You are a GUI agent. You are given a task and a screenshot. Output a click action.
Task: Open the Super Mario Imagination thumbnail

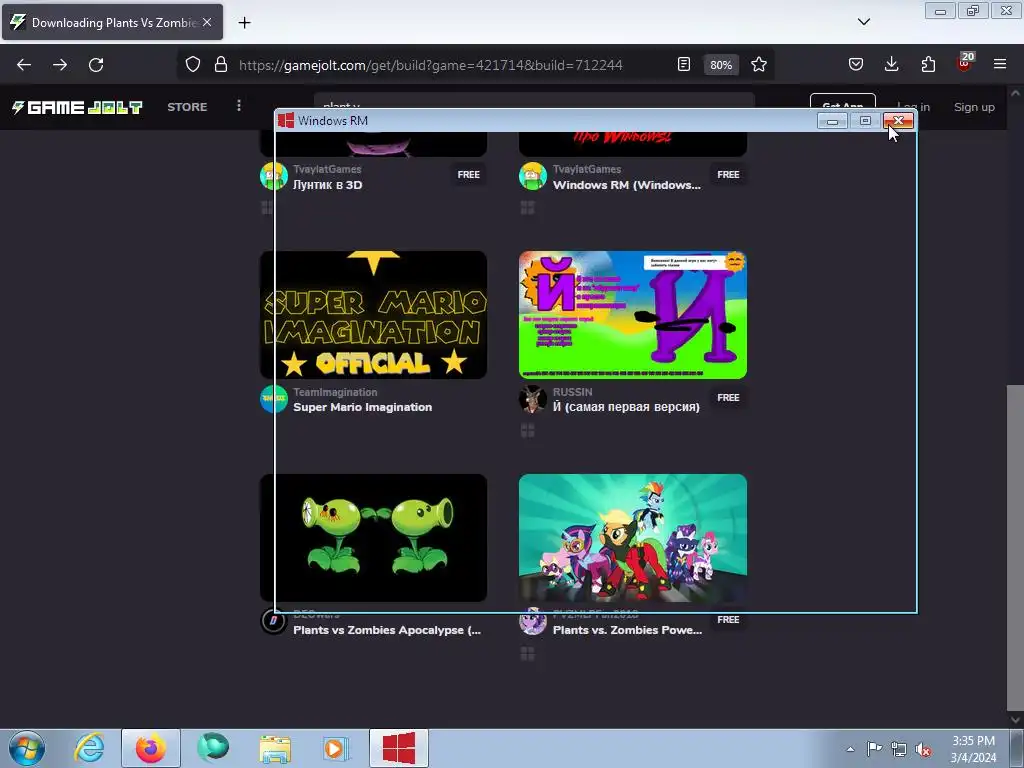(373, 315)
